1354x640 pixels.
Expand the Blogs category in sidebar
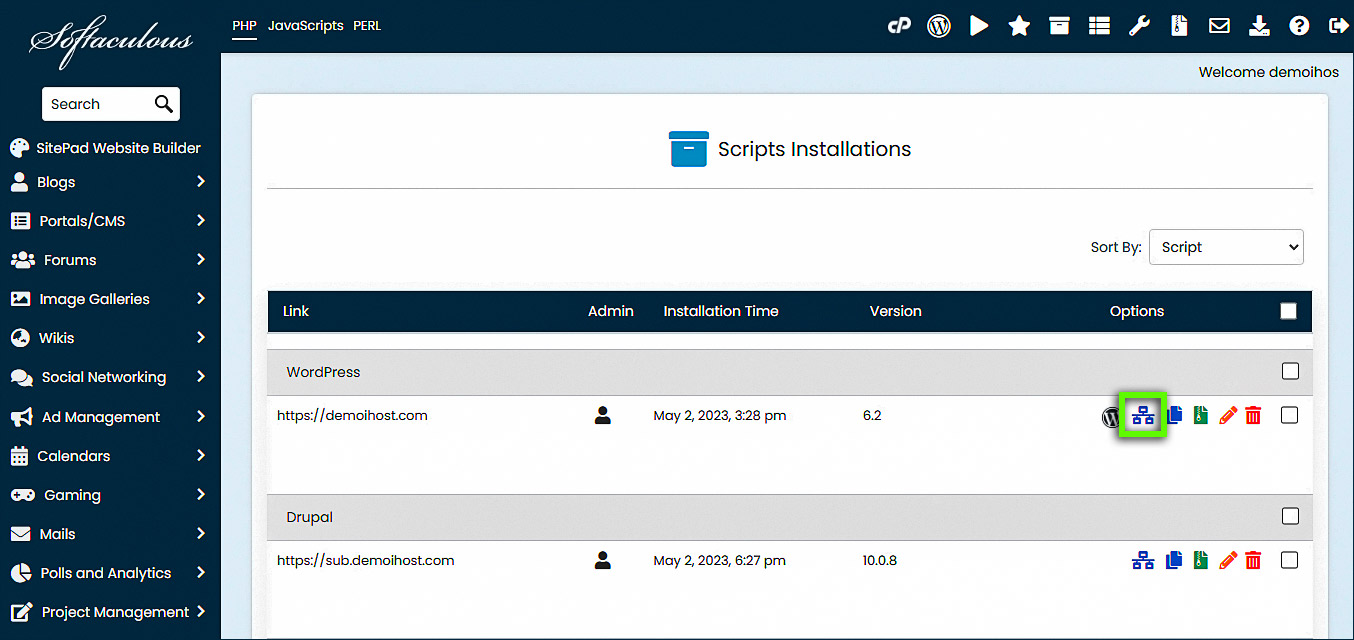pos(110,182)
